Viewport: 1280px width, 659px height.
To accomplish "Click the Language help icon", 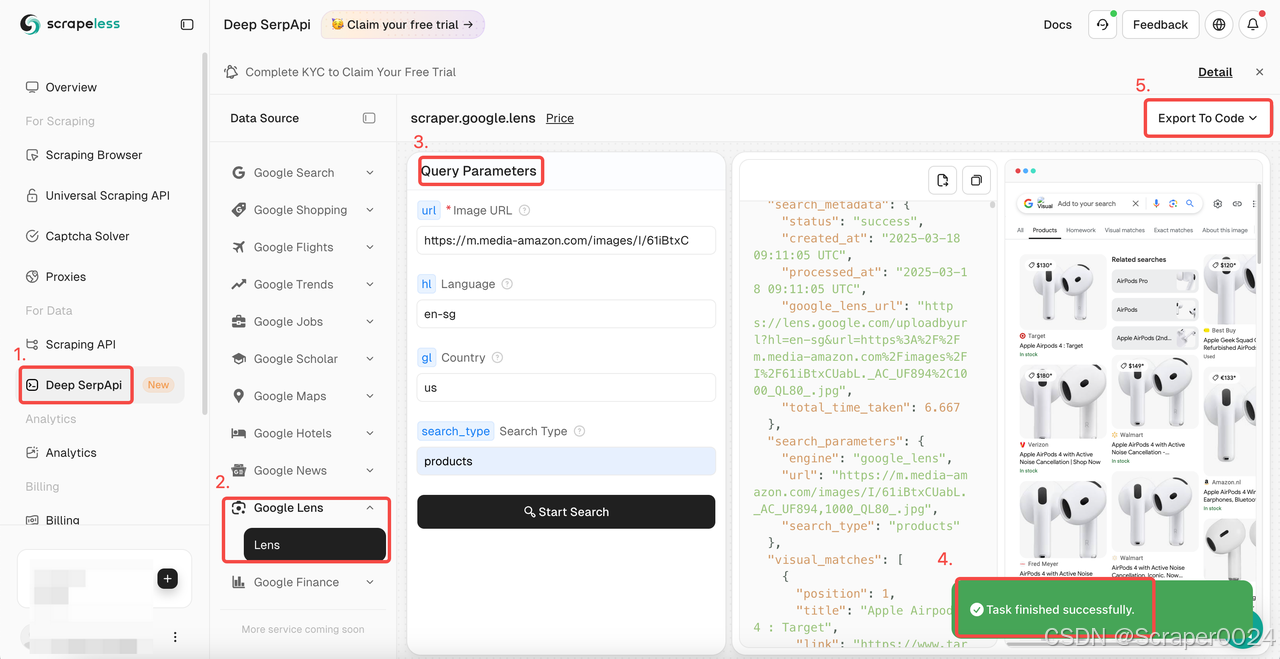I will pyautogui.click(x=507, y=284).
